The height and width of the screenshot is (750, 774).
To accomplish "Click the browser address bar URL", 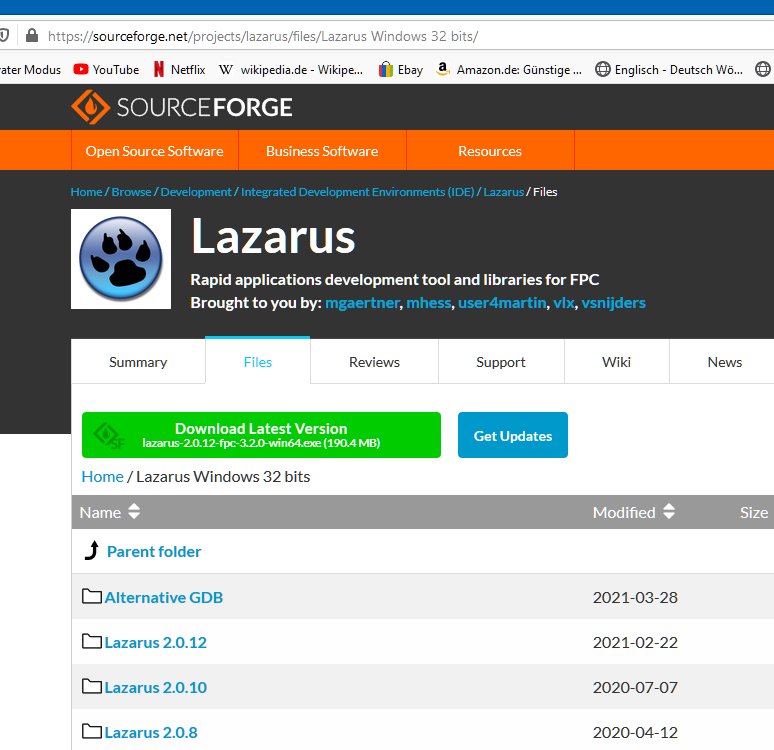I will [263, 36].
